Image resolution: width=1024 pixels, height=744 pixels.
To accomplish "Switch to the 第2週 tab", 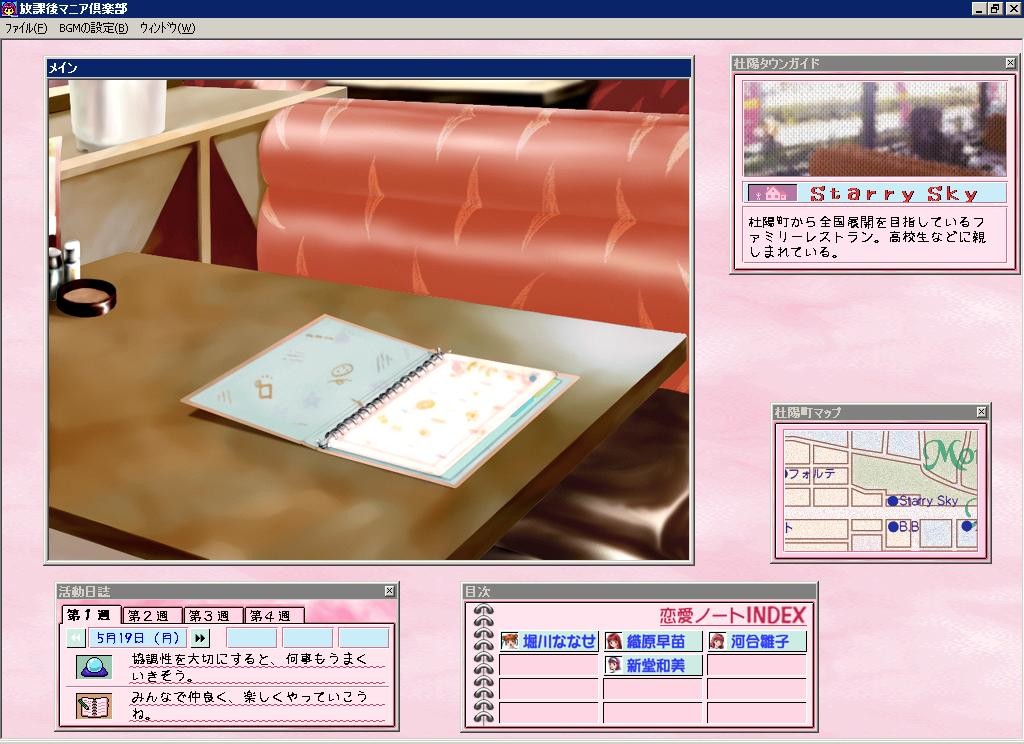I will tap(152, 616).
